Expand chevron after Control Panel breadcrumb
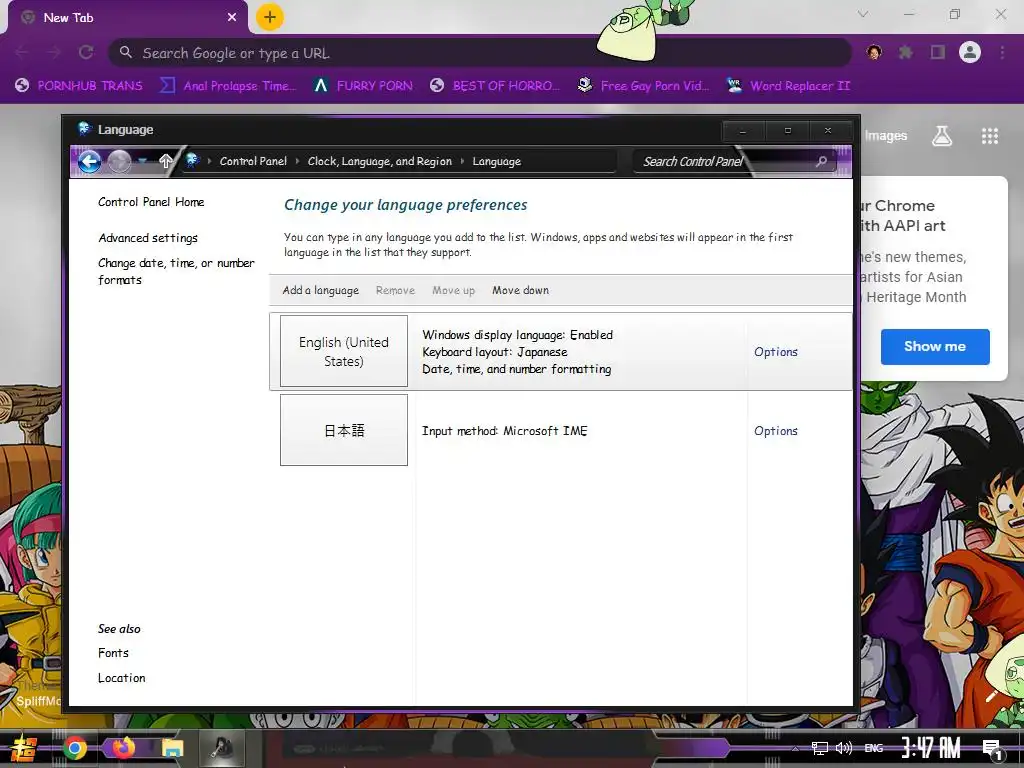This screenshot has width=1024, height=768. point(297,161)
